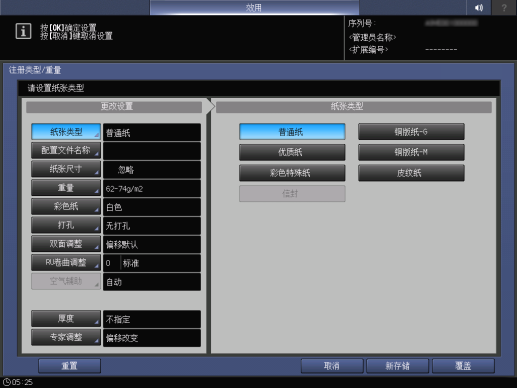
Task: Open 彩色纸 colored paper setting
Action: click(x=66, y=207)
